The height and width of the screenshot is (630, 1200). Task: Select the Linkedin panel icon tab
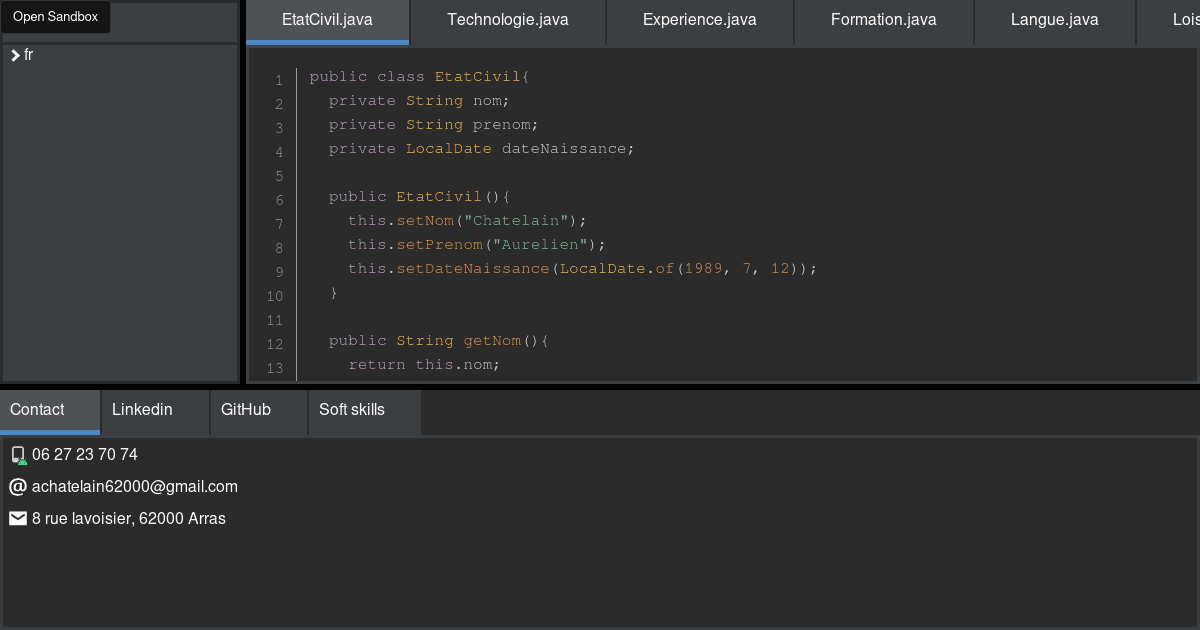pyautogui.click(x=142, y=409)
